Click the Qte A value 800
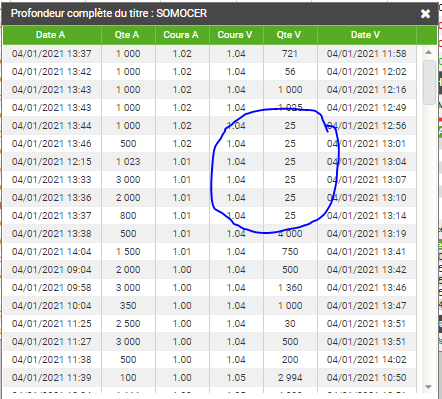Image resolution: width=442 pixels, height=399 pixels. 128,216
